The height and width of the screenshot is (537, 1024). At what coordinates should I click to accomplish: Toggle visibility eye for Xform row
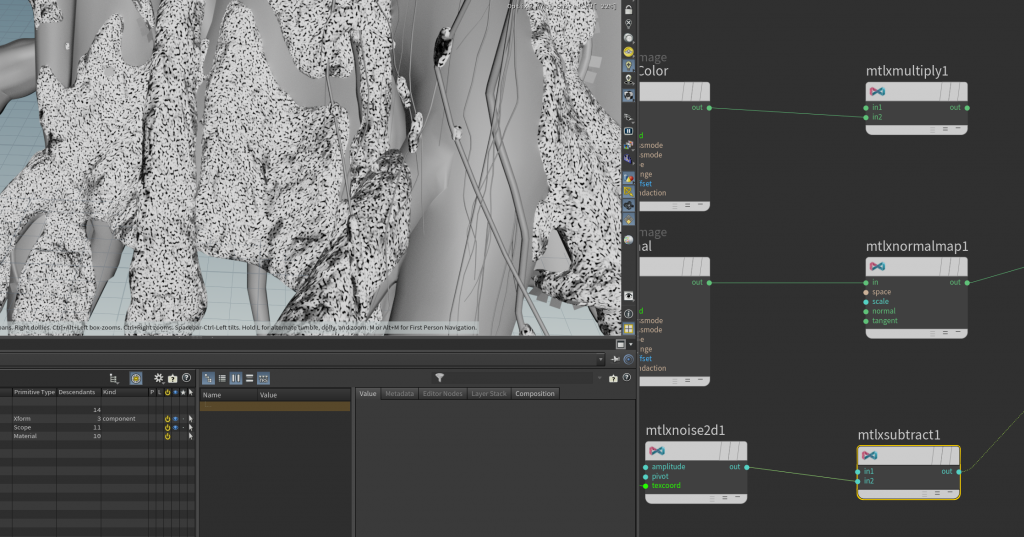[175, 419]
